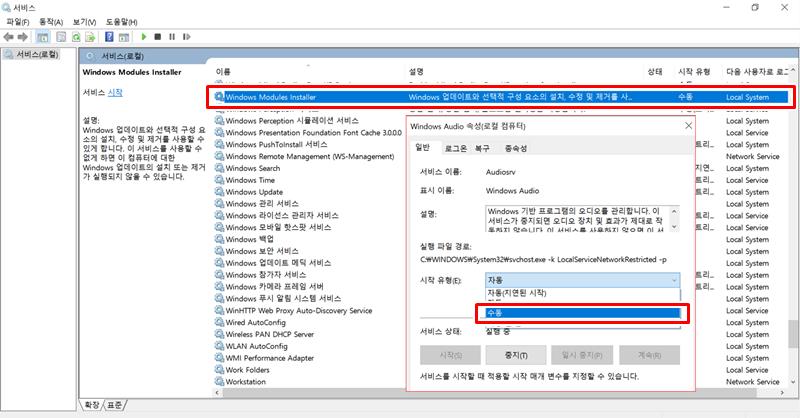Screen dimensions: 800x418
Task: Click the 계속(R) button
Action: point(649,355)
